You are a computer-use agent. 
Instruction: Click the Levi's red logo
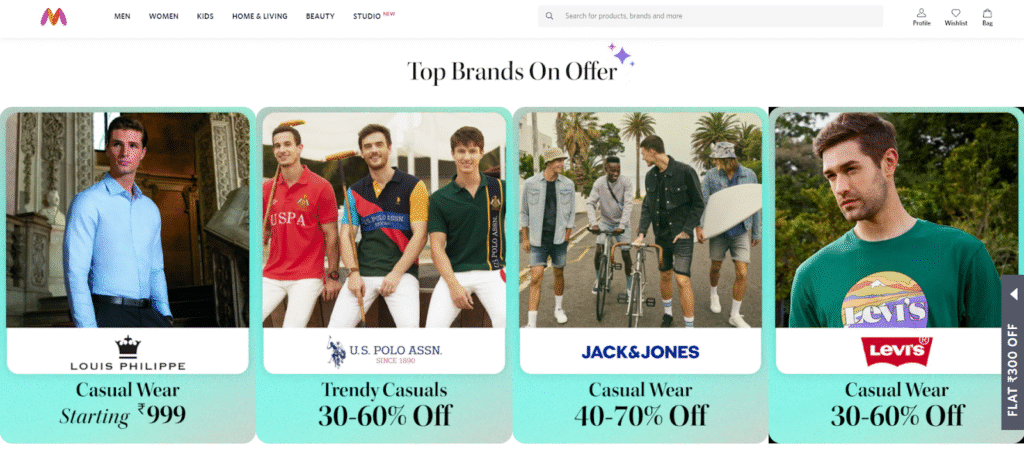coord(896,351)
